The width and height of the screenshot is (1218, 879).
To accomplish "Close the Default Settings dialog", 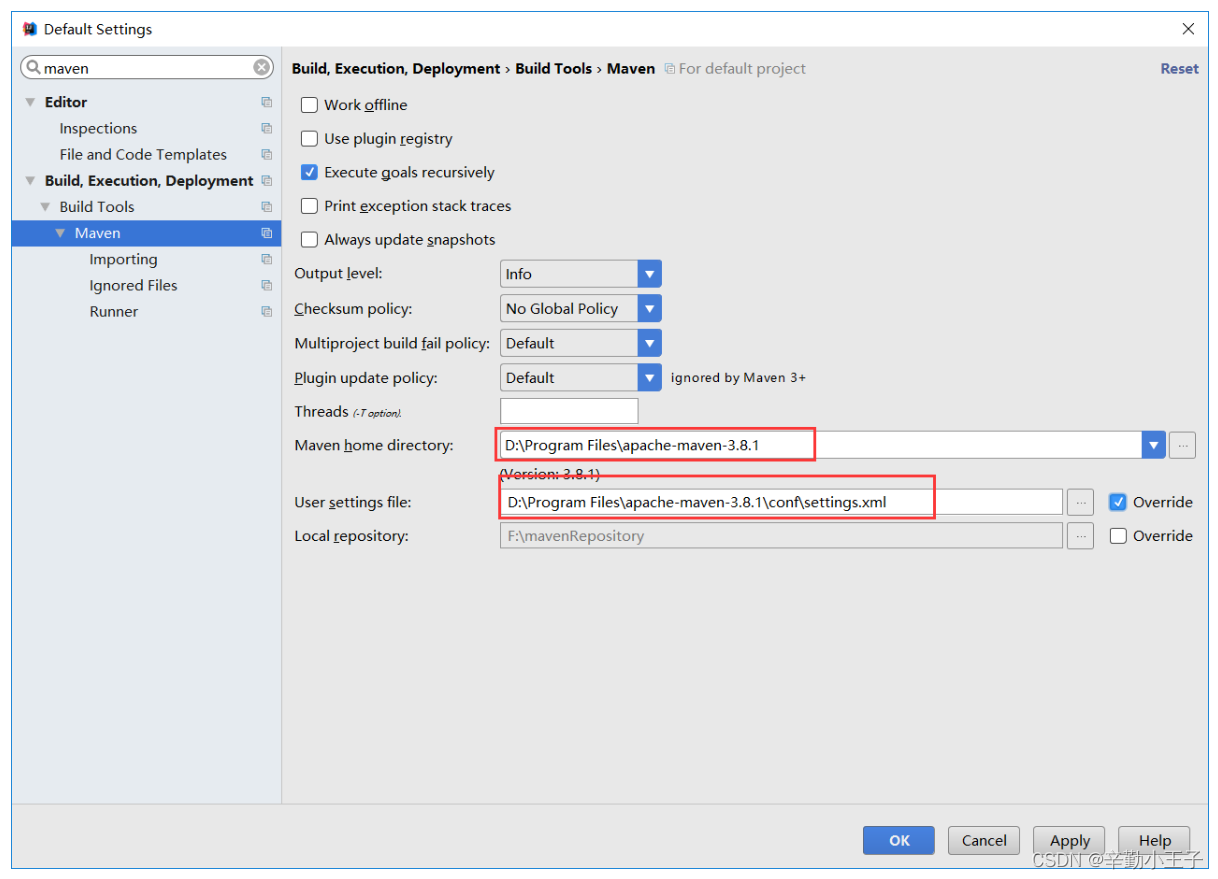I will point(1188,29).
